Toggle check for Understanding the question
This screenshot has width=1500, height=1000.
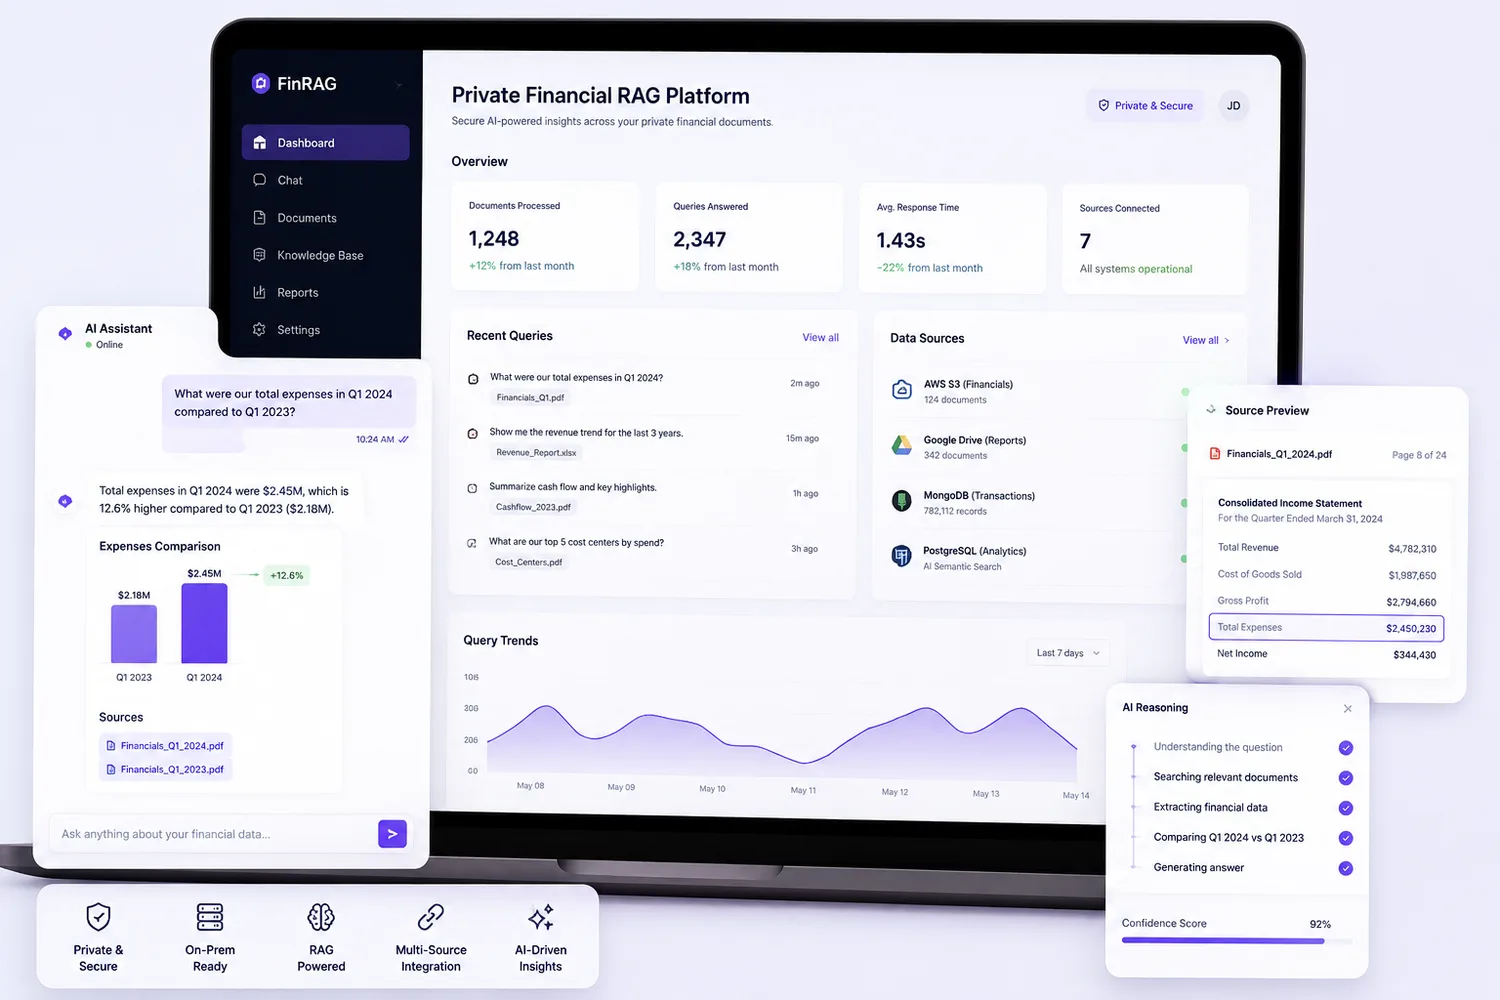coord(1346,748)
